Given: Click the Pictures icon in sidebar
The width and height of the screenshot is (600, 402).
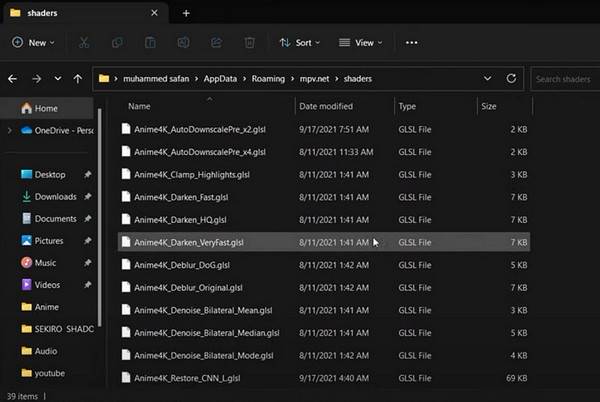Looking at the screenshot, I should (x=26, y=241).
